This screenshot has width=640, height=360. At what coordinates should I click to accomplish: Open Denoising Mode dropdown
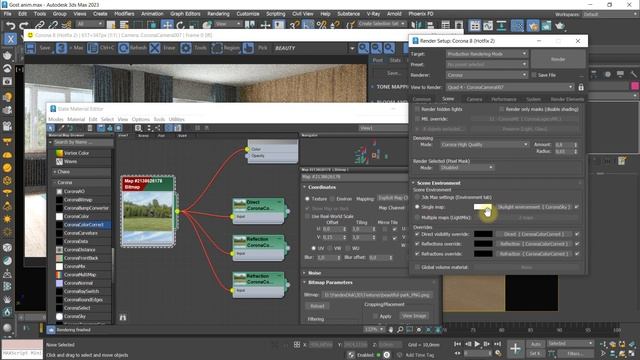(x=484, y=144)
